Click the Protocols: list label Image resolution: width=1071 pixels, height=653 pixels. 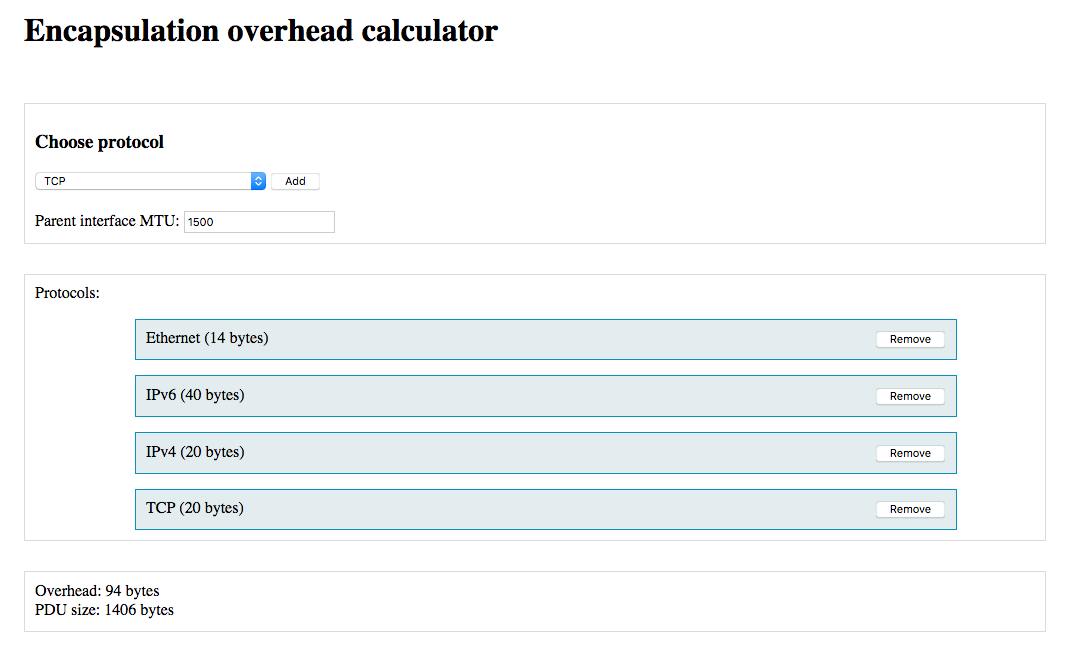coord(67,293)
